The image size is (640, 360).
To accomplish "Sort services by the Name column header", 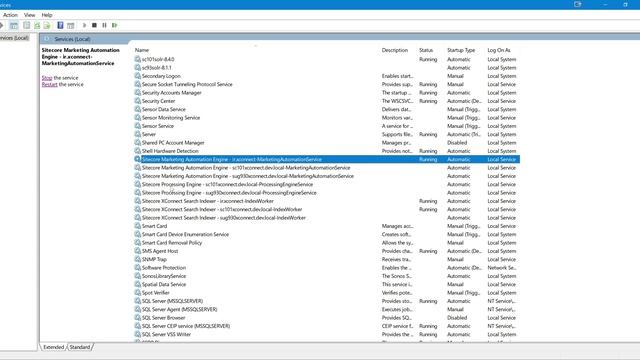I will (x=142, y=50).
